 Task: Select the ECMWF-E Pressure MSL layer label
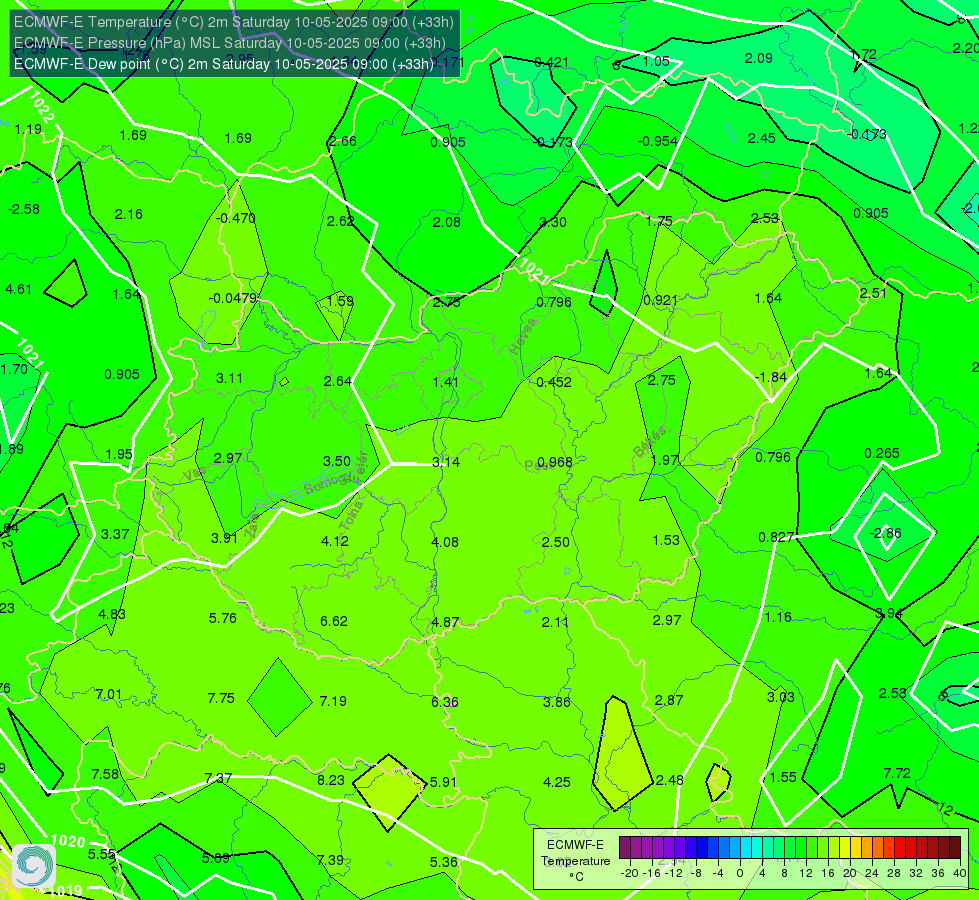coord(230,43)
